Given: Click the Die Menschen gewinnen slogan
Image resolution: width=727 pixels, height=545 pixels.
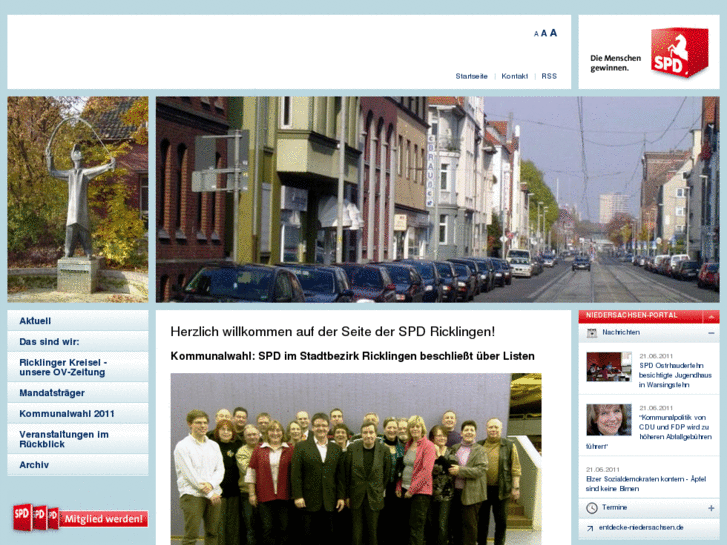Looking at the screenshot, I should pyautogui.click(x=615, y=63).
